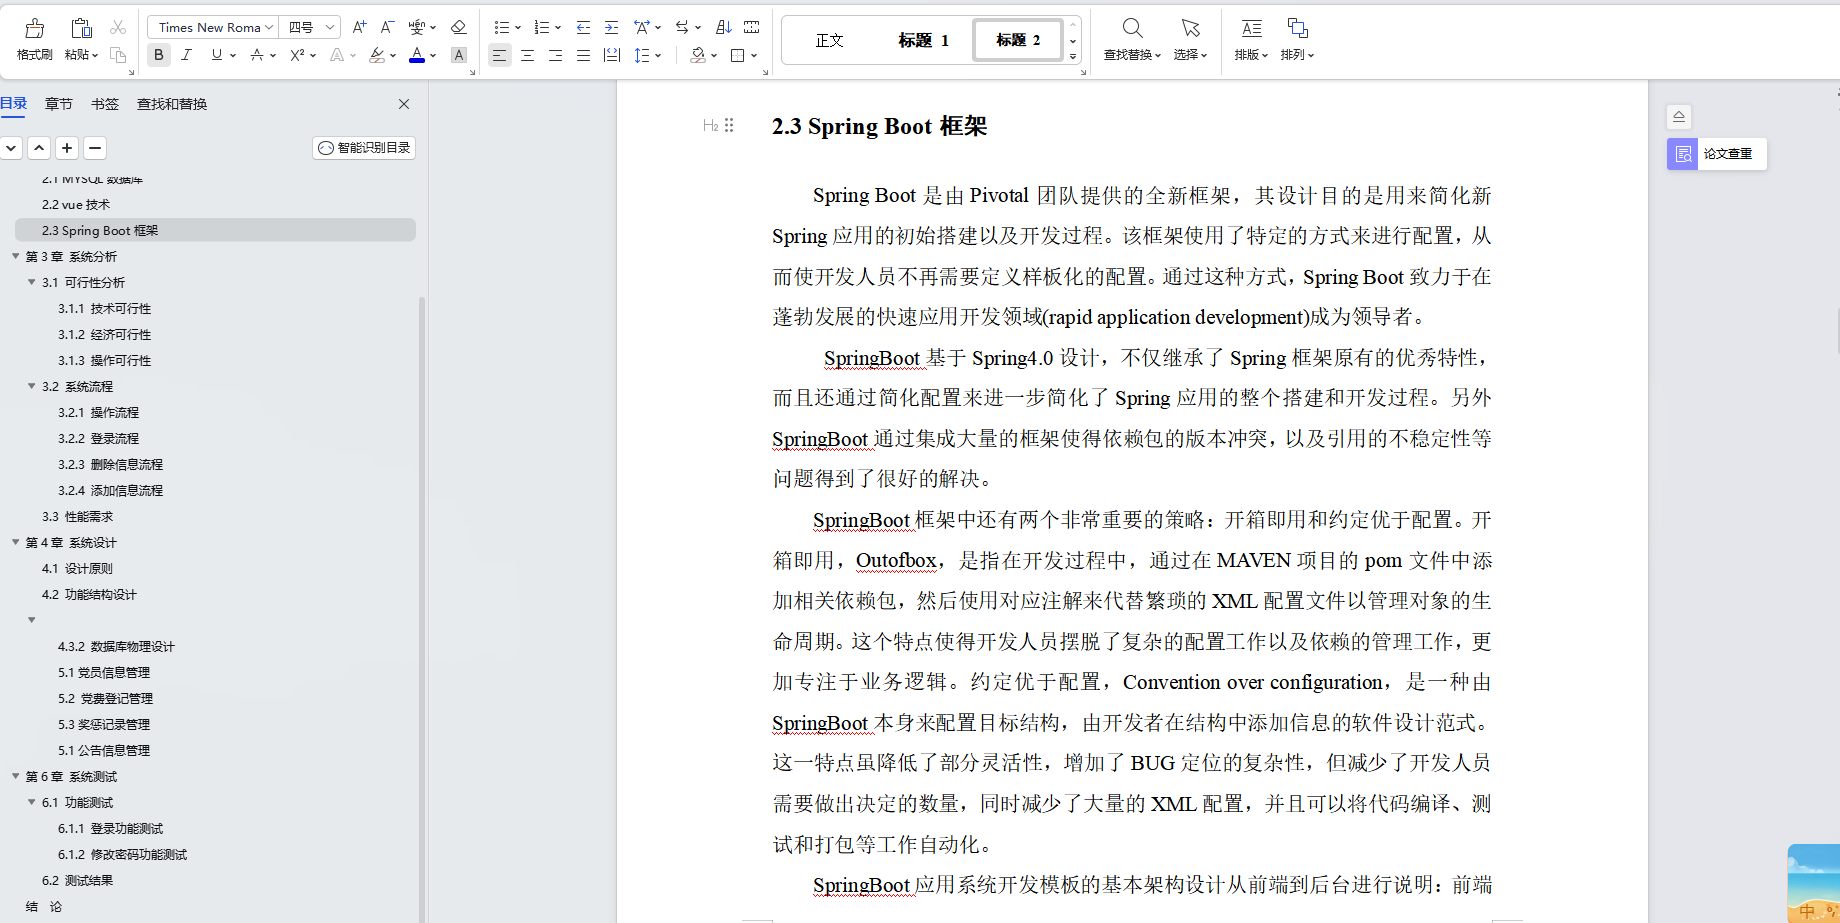Open underline style dropdown arrow

(x=233, y=56)
